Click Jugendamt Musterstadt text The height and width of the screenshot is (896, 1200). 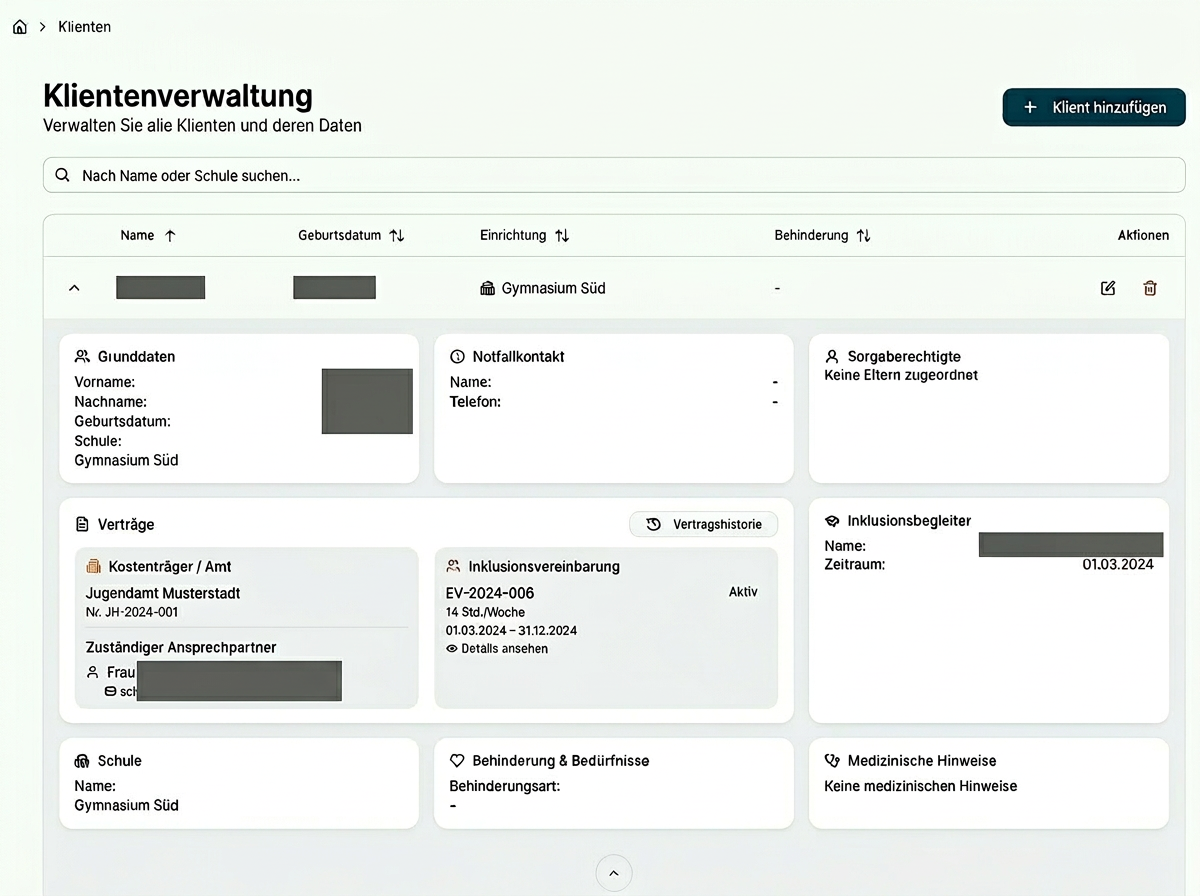163,593
